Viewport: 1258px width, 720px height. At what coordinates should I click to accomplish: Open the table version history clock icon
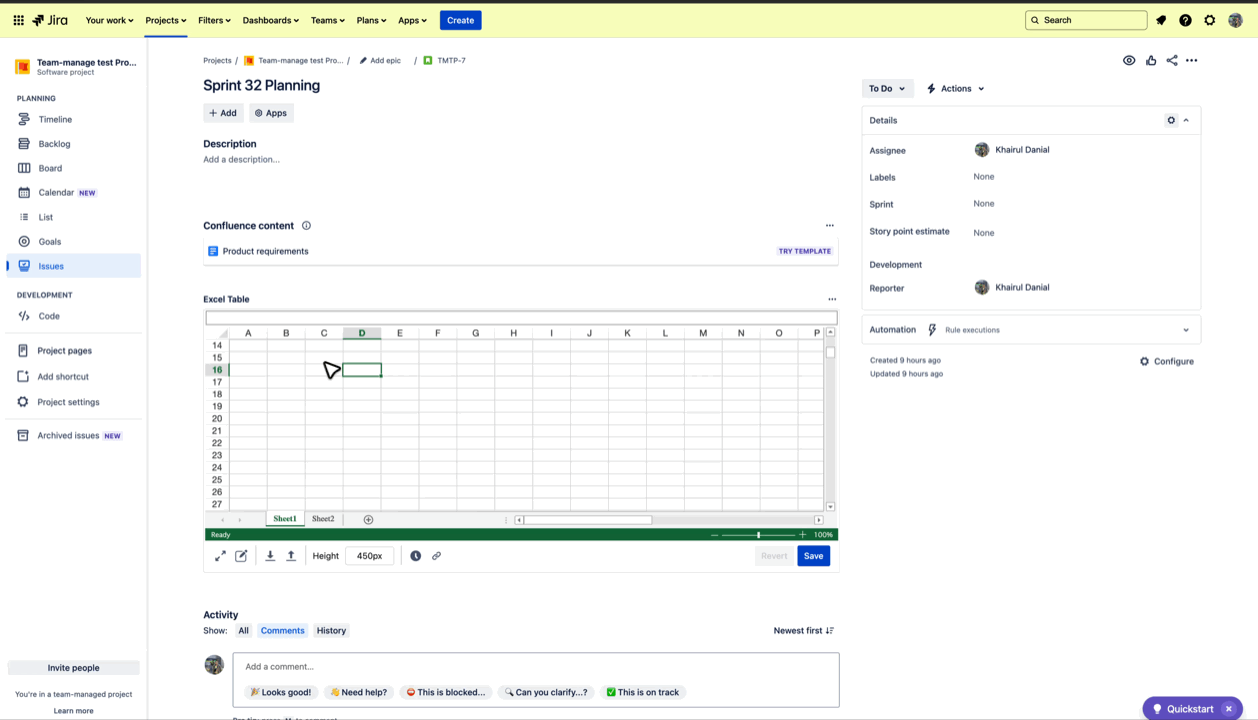(x=416, y=555)
